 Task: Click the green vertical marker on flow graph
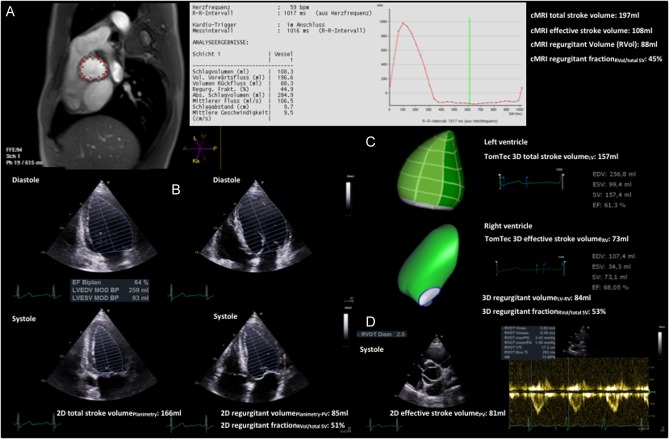pos(470,61)
